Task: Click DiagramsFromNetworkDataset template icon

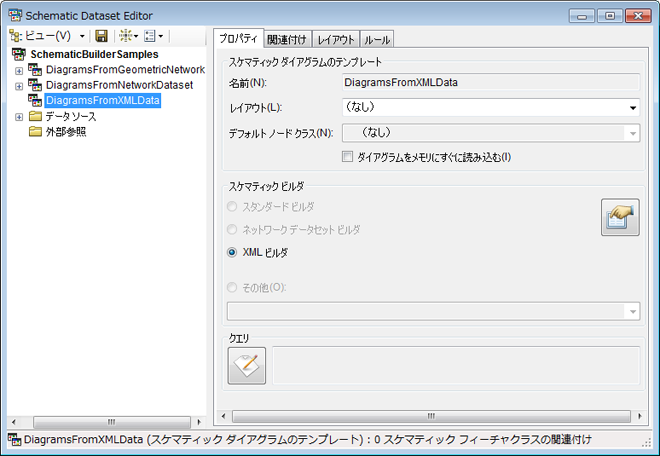Action: click(x=35, y=85)
